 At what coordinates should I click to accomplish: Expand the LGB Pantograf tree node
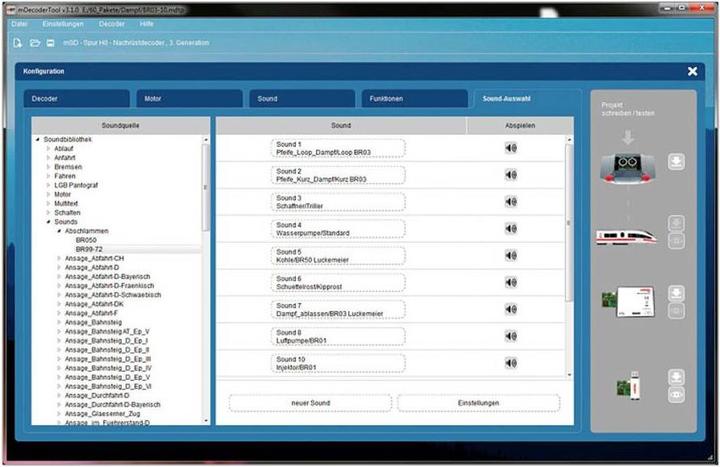point(47,185)
